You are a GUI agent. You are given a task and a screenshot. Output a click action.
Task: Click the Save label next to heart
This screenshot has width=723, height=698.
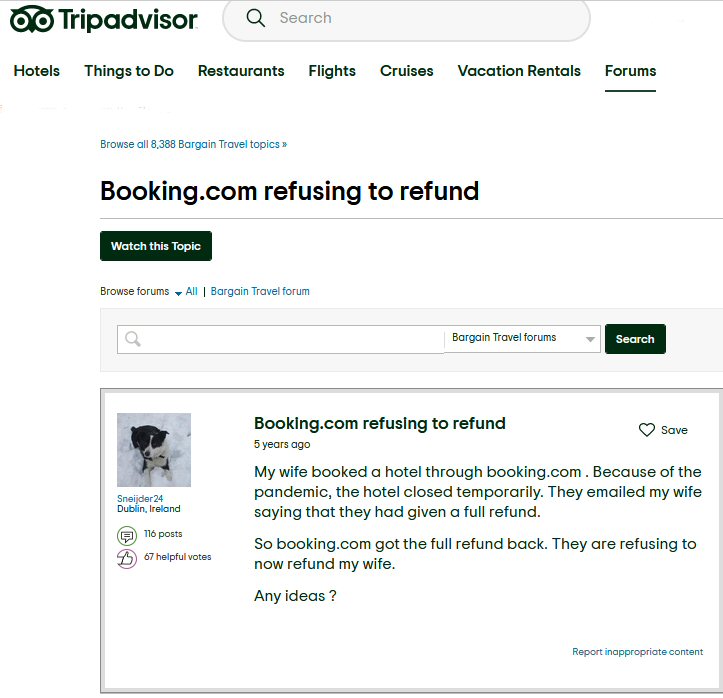674,430
